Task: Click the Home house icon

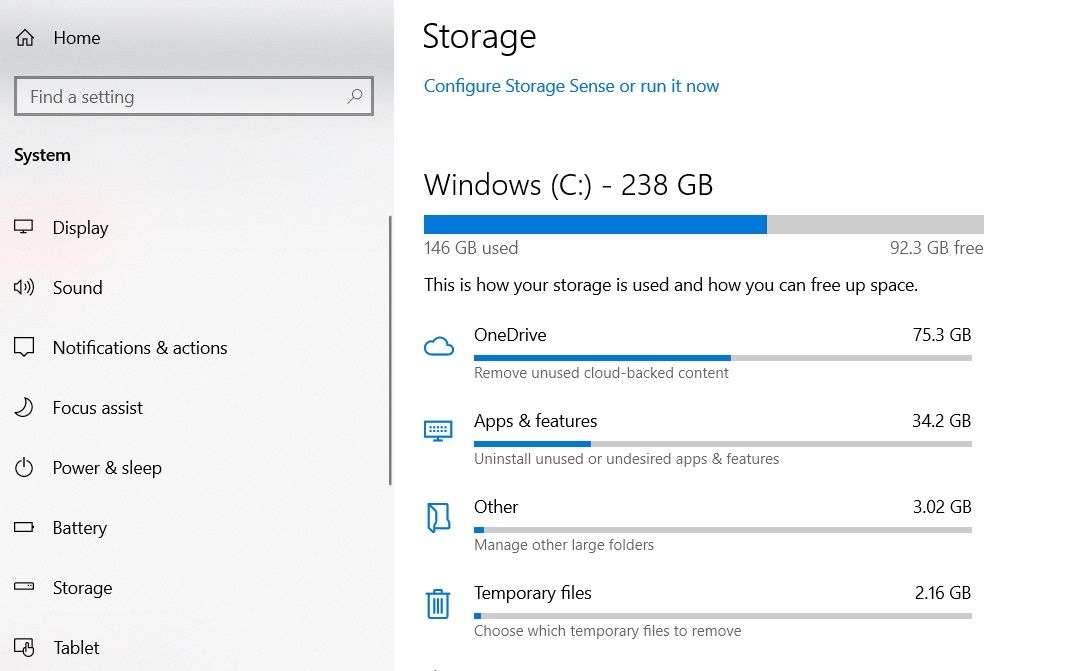Action: coord(23,37)
